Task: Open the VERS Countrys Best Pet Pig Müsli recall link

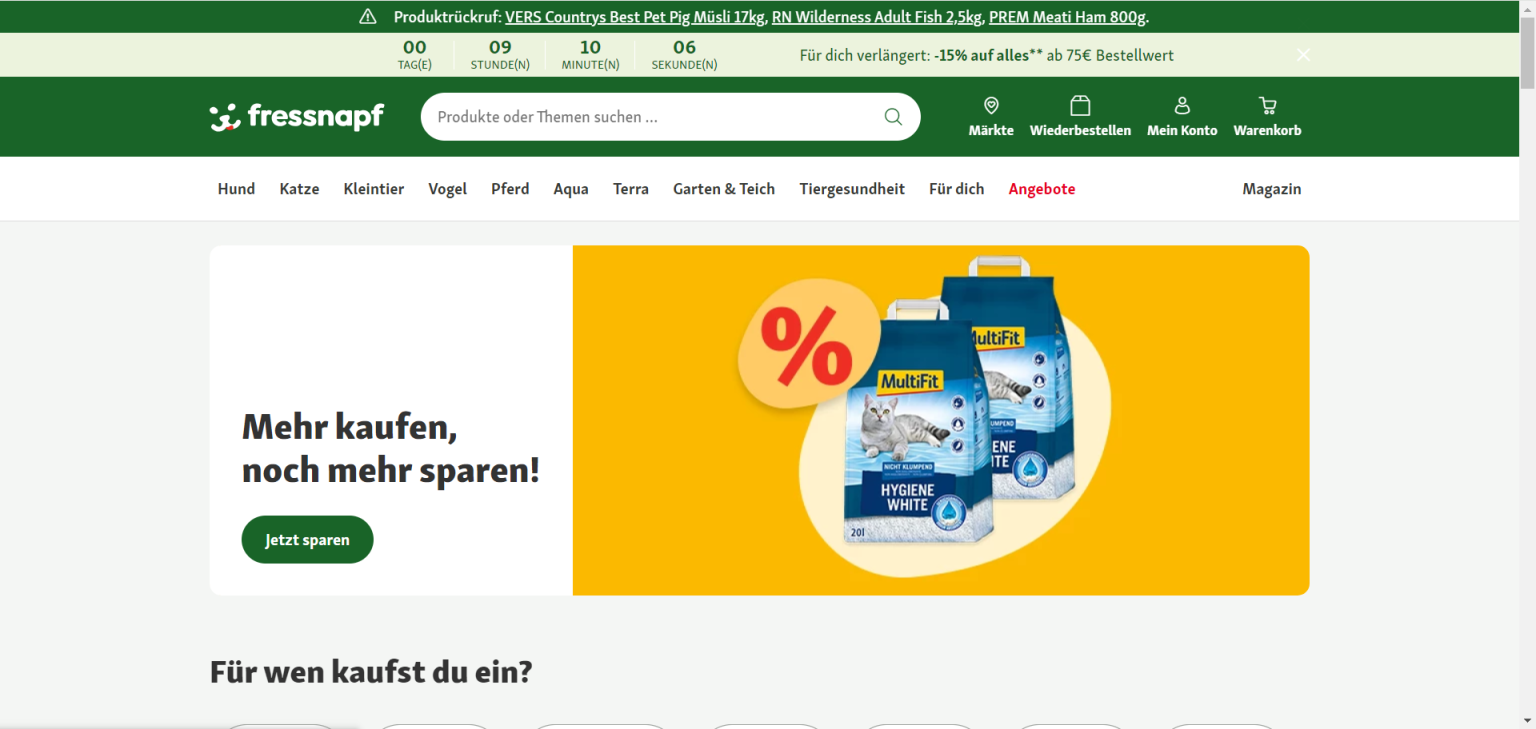Action: (635, 17)
